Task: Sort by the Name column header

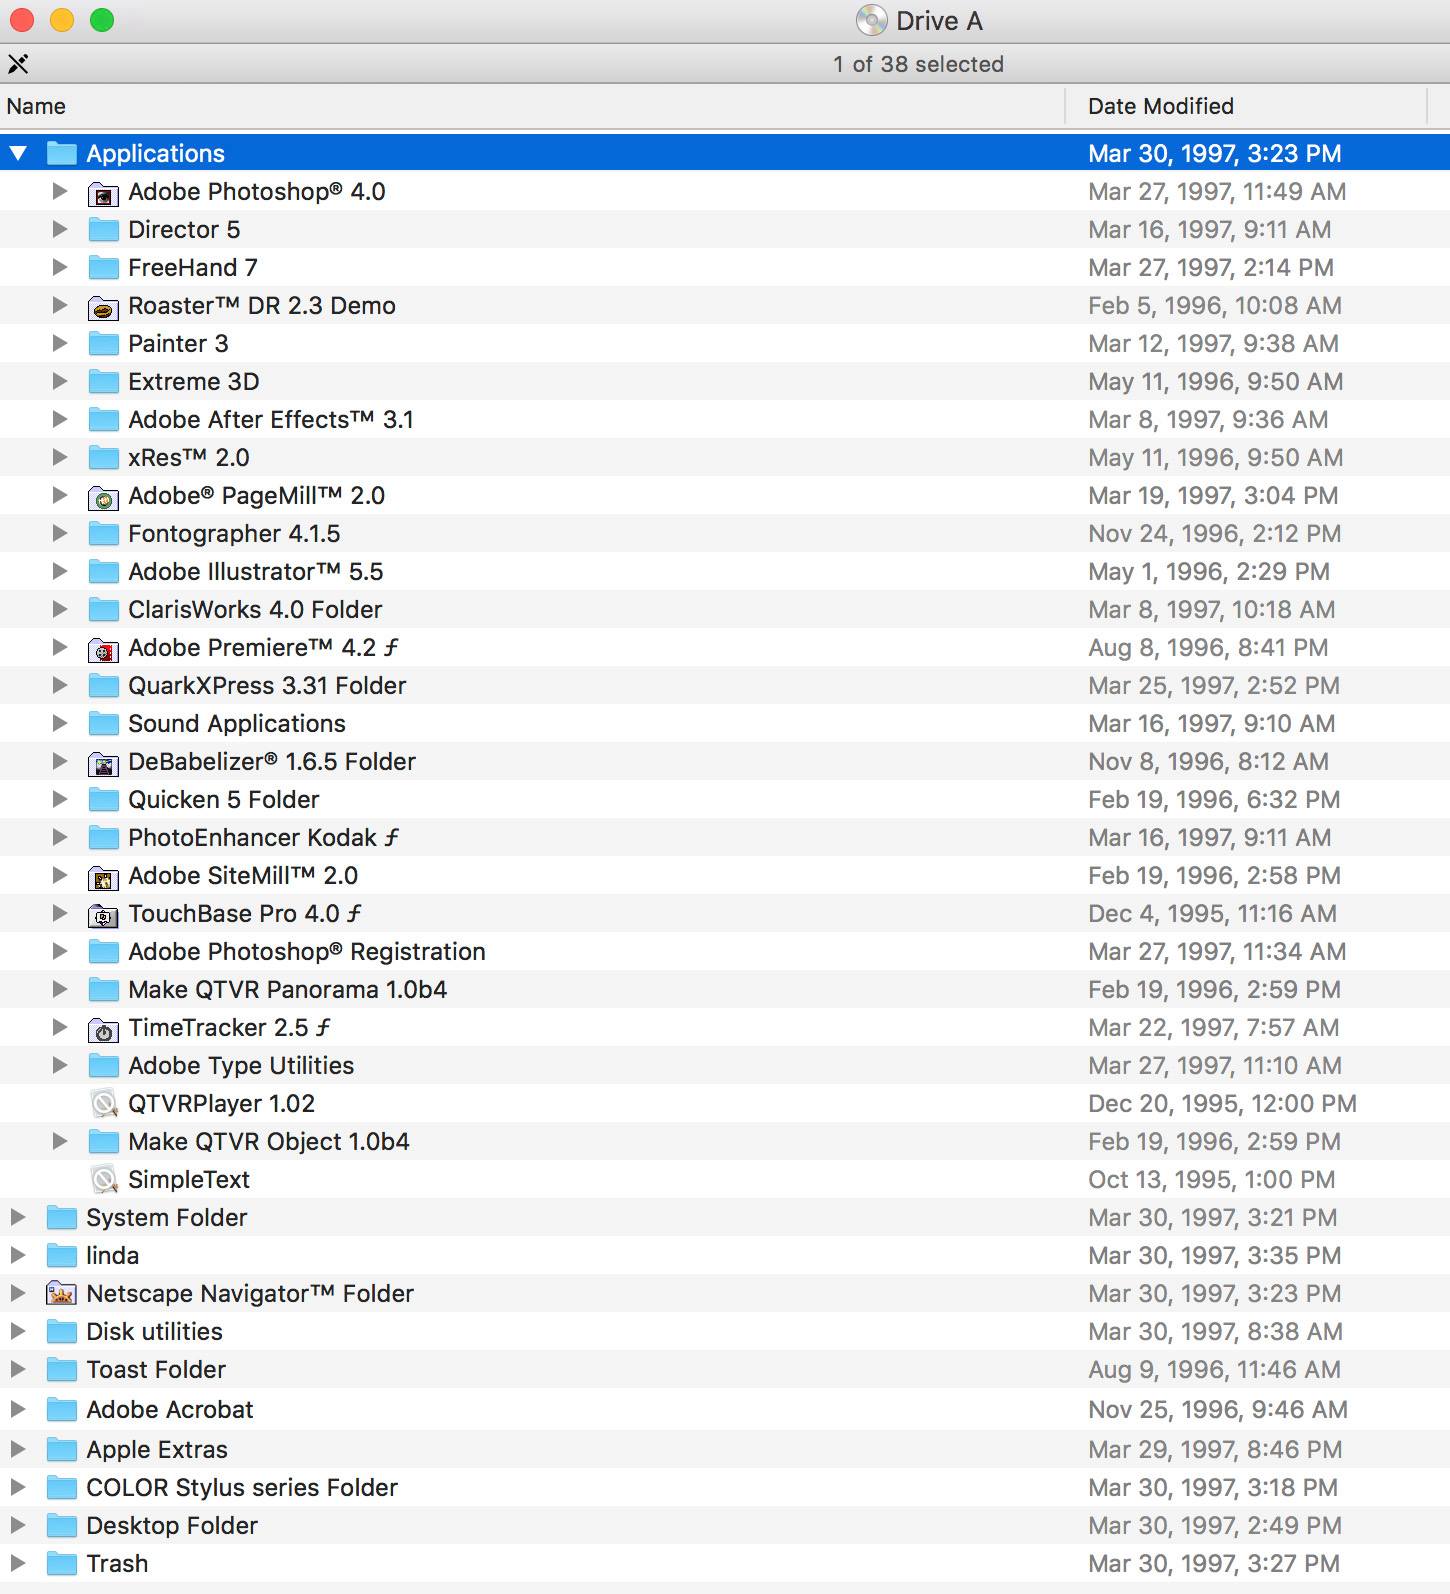Action: 532,106
